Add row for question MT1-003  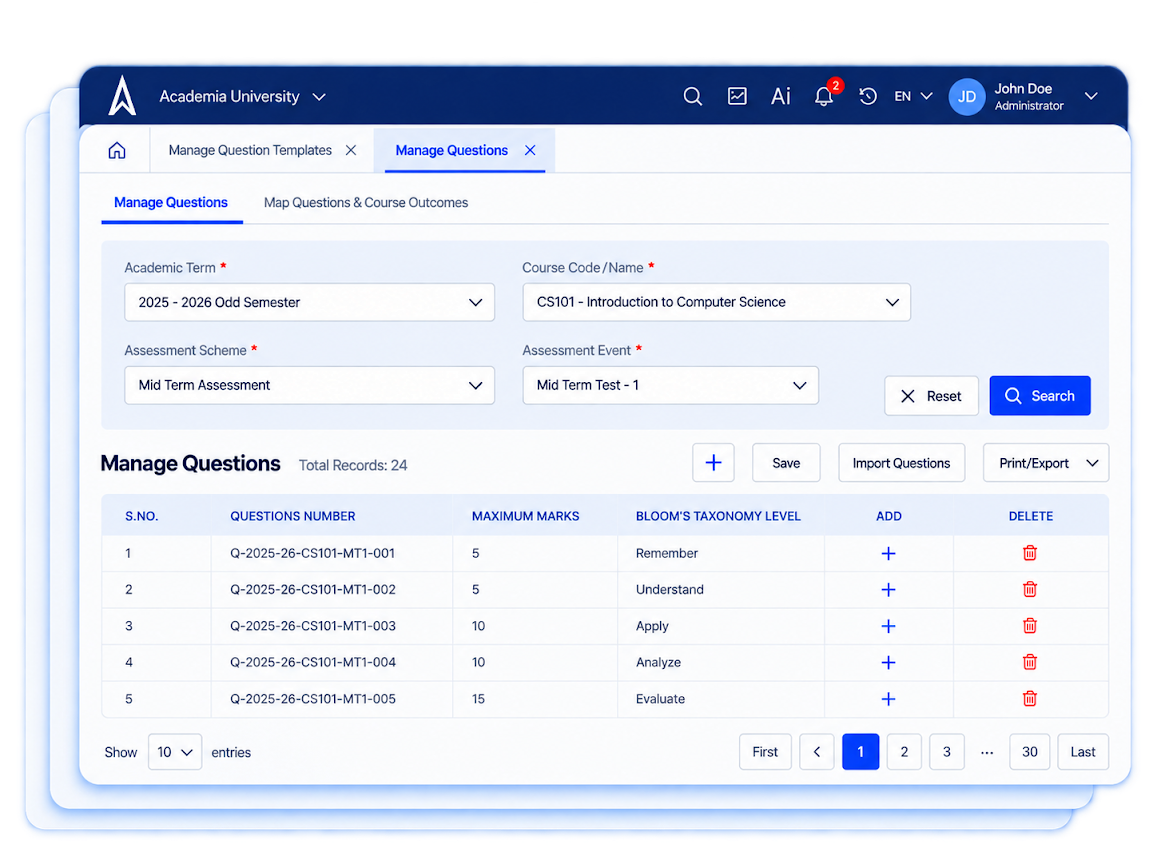pos(888,626)
